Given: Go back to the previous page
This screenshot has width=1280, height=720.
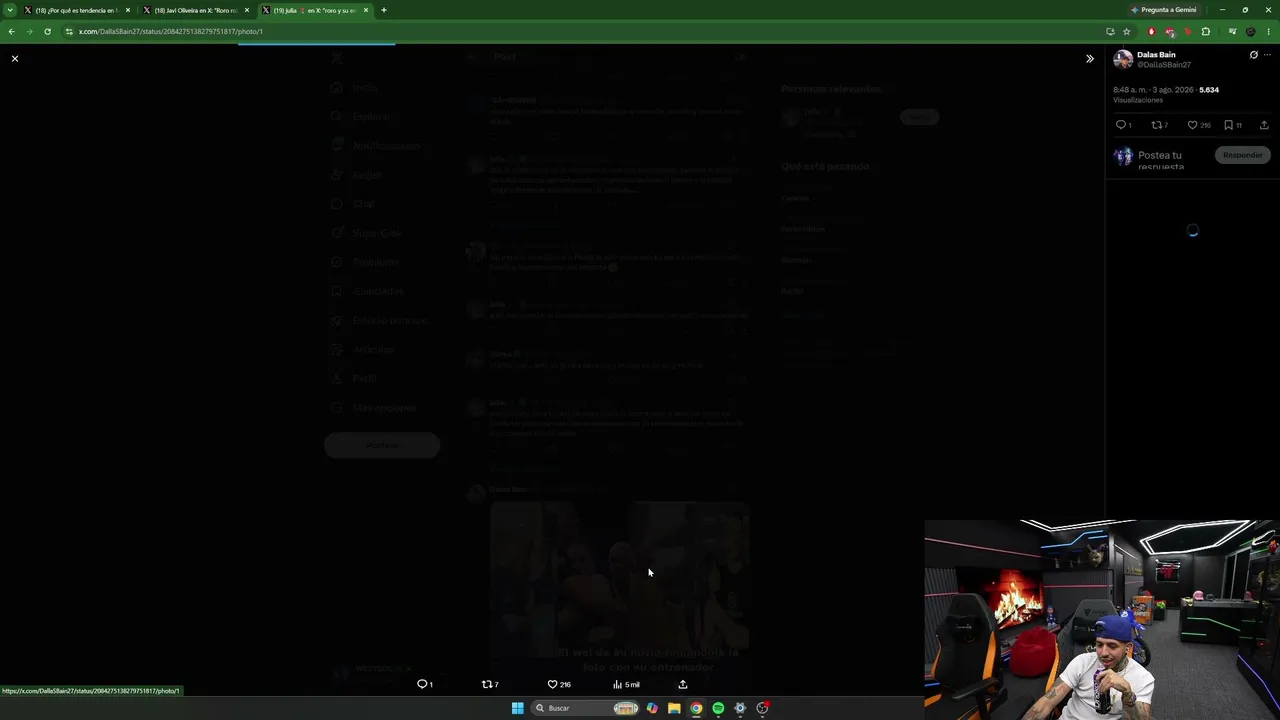Looking at the screenshot, I should point(11,31).
